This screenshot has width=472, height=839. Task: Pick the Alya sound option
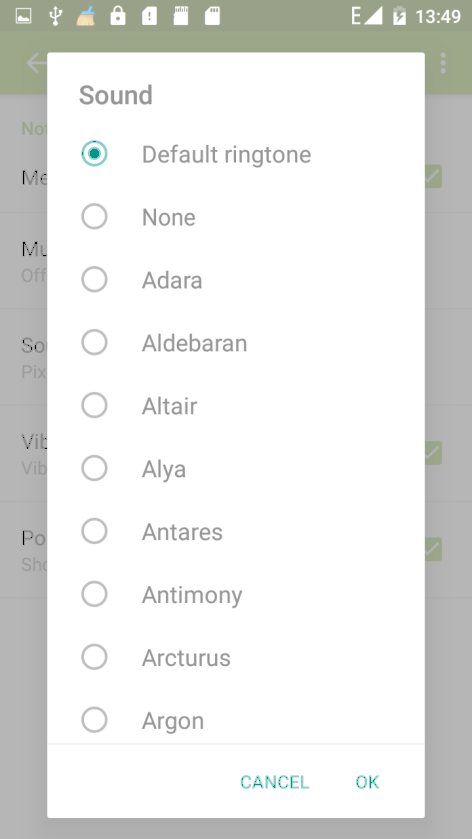point(94,469)
